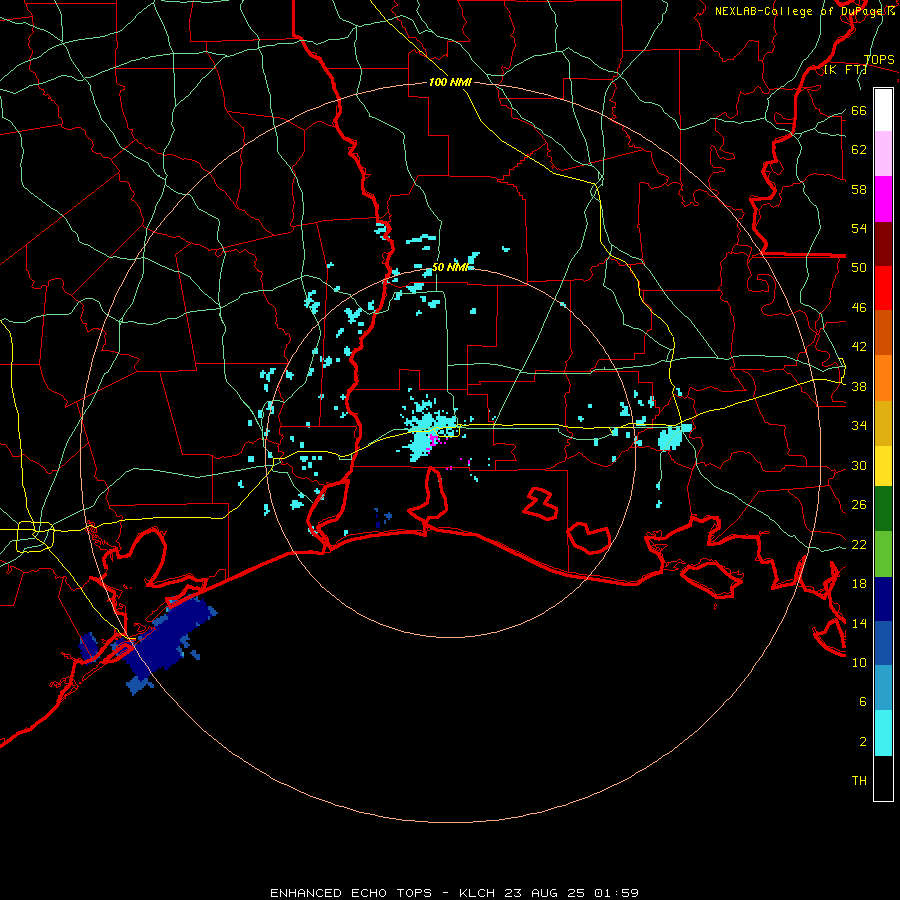Click the 10 value on legend scale
Image resolution: width=900 pixels, height=900 pixels.
(x=859, y=662)
